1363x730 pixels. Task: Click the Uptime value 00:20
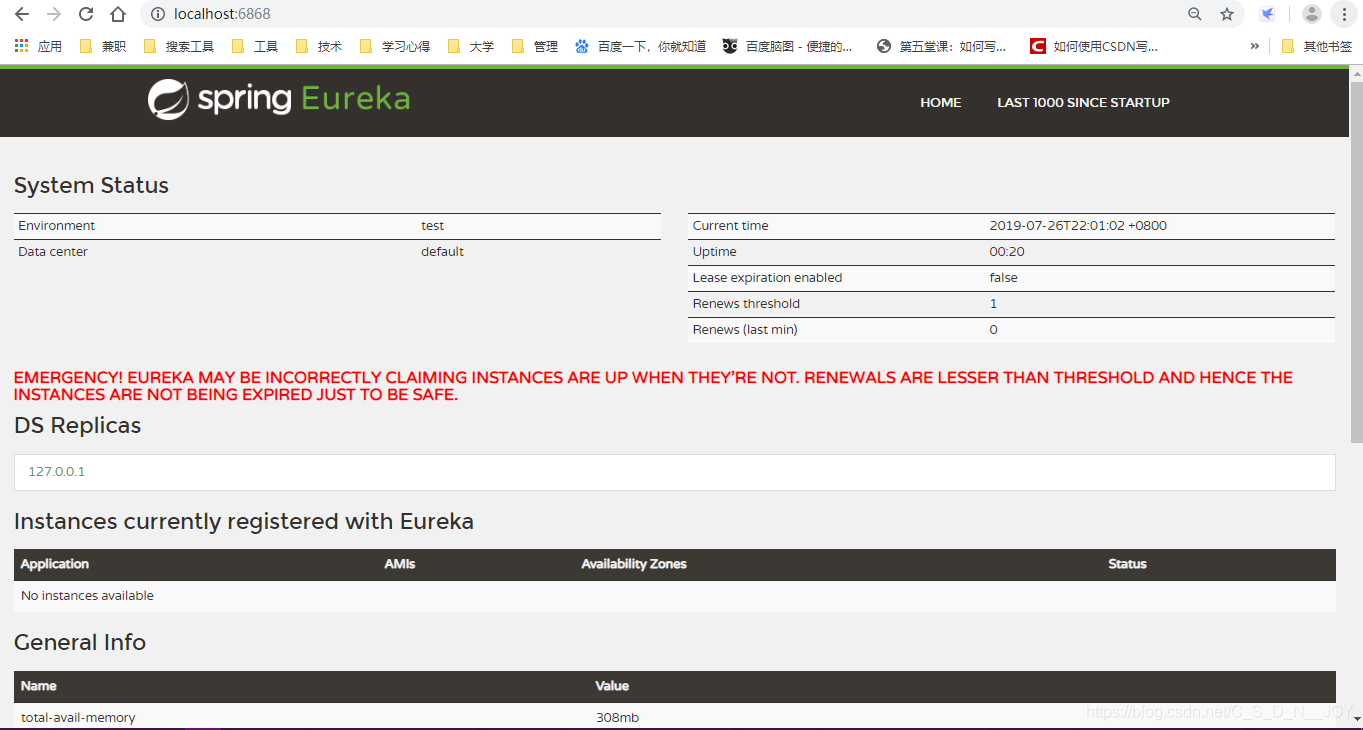1007,252
